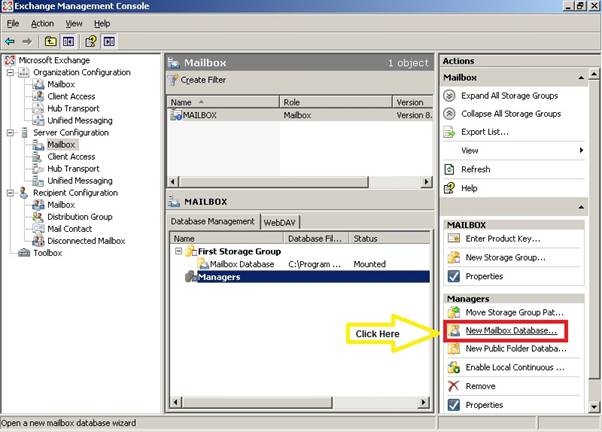The width and height of the screenshot is (602, 432).
Task: Click Actions pane scroll down arrow
Action: tap(594, 406)
